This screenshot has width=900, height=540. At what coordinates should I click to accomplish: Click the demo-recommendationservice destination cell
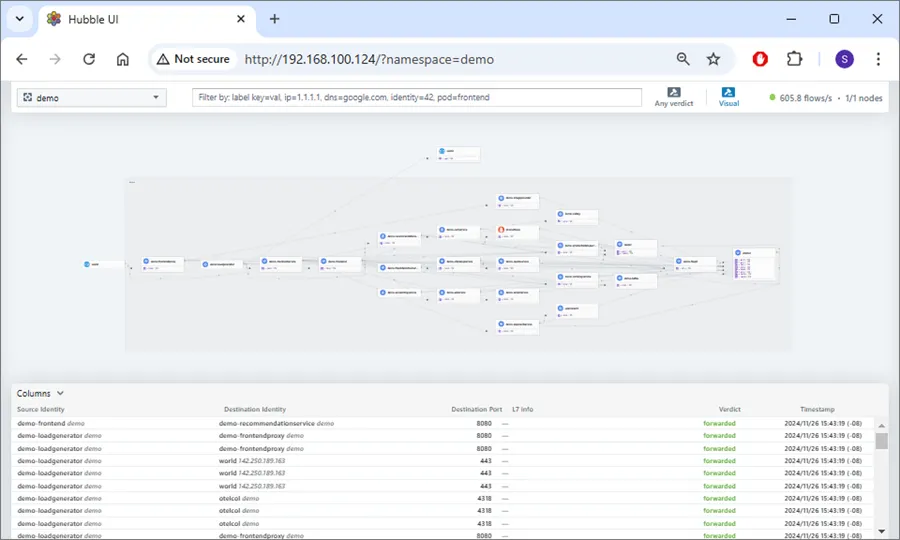[x=276, y=424]
